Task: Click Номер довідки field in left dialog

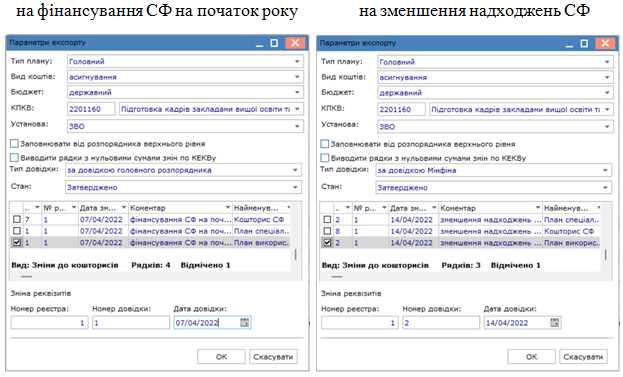Action: pos(131,323)
